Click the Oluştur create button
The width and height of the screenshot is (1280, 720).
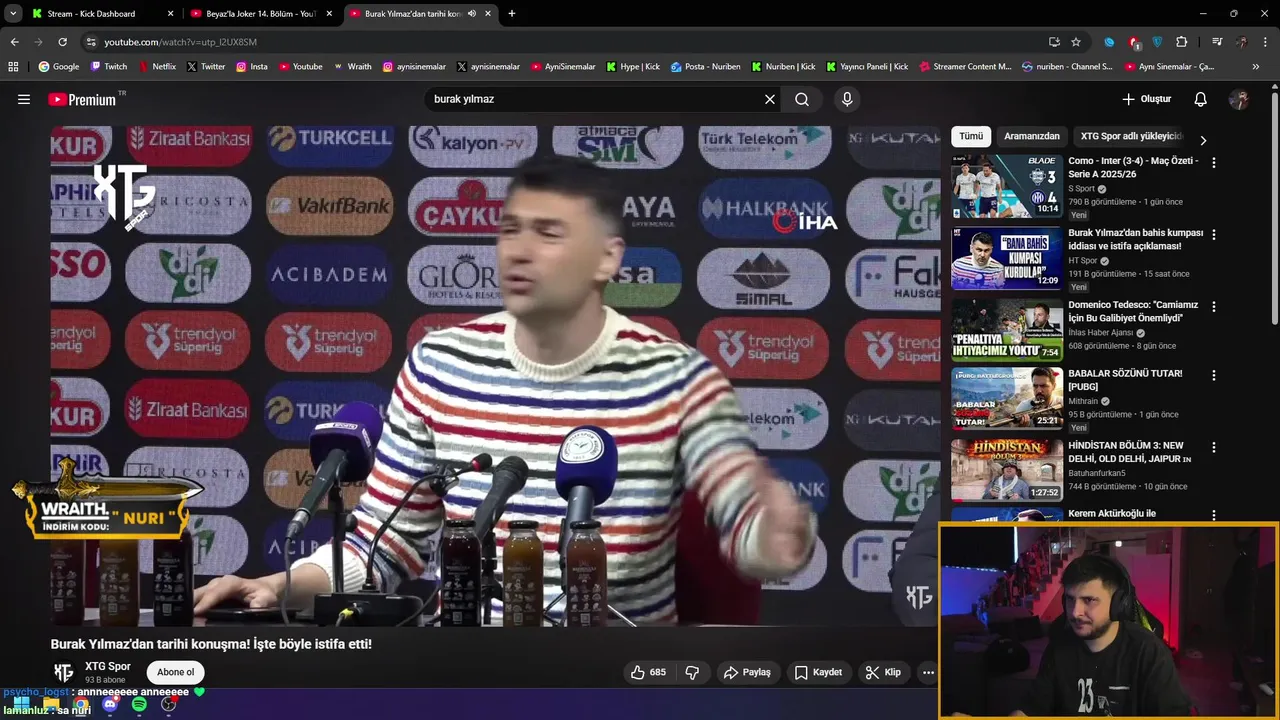[x=1146, y=99]
